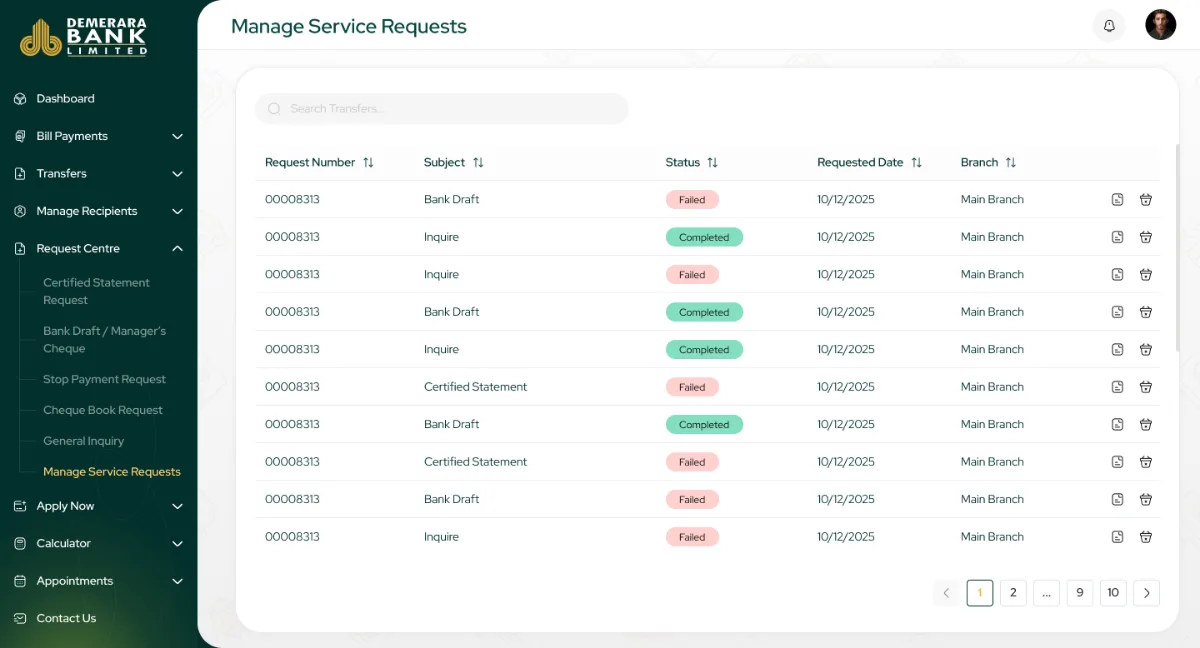Image resolution: width=1200 pixels, height=648 pixels.
Task: Click the Search Transfers input field
Action: click(442, 109)
